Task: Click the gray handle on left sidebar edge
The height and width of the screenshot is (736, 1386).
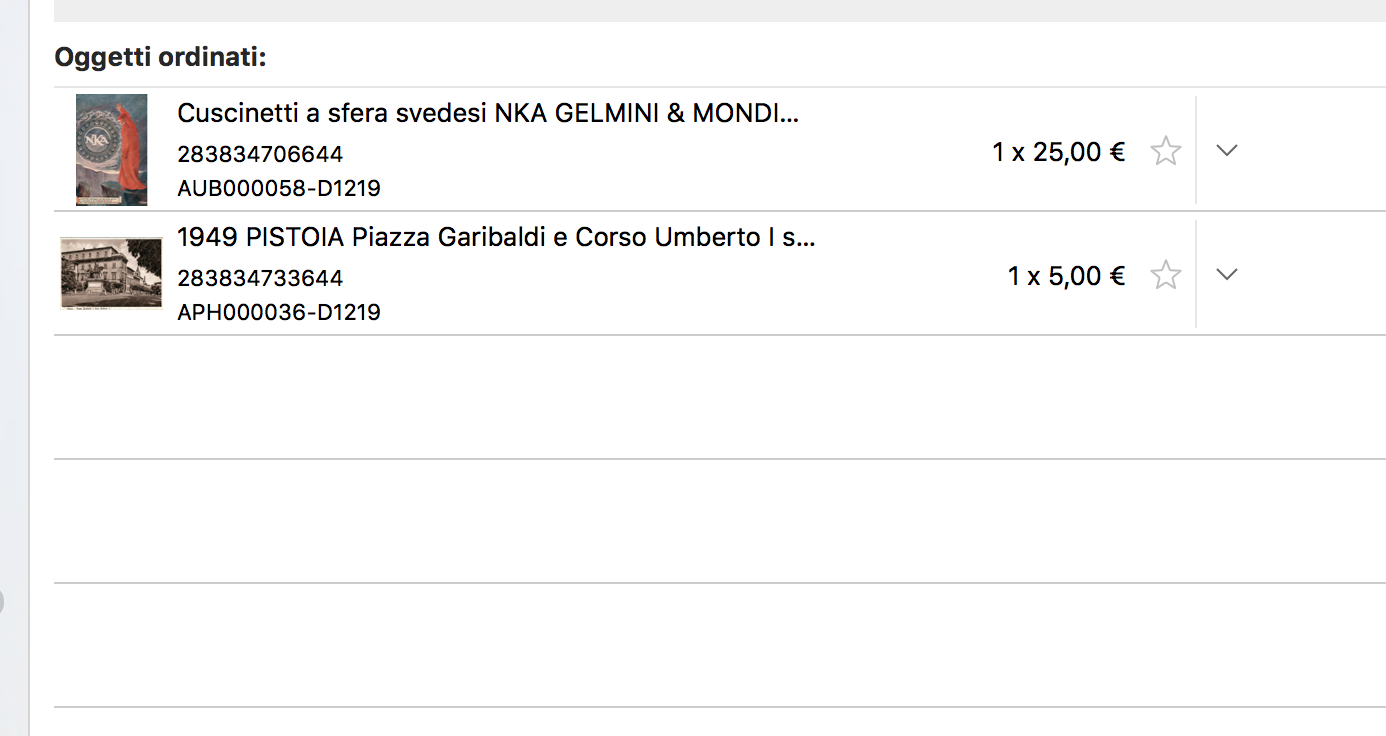Action: coord(2,602)
